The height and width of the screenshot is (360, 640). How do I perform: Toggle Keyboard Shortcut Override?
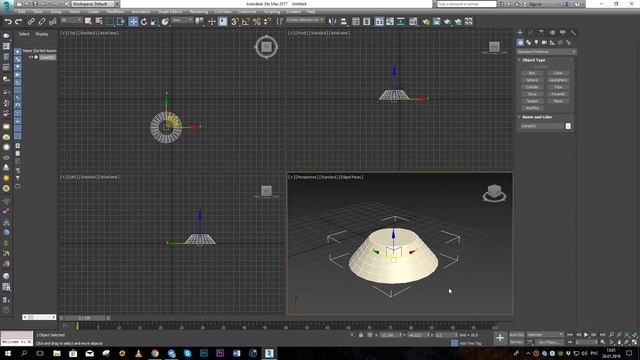tap(222, 21)
